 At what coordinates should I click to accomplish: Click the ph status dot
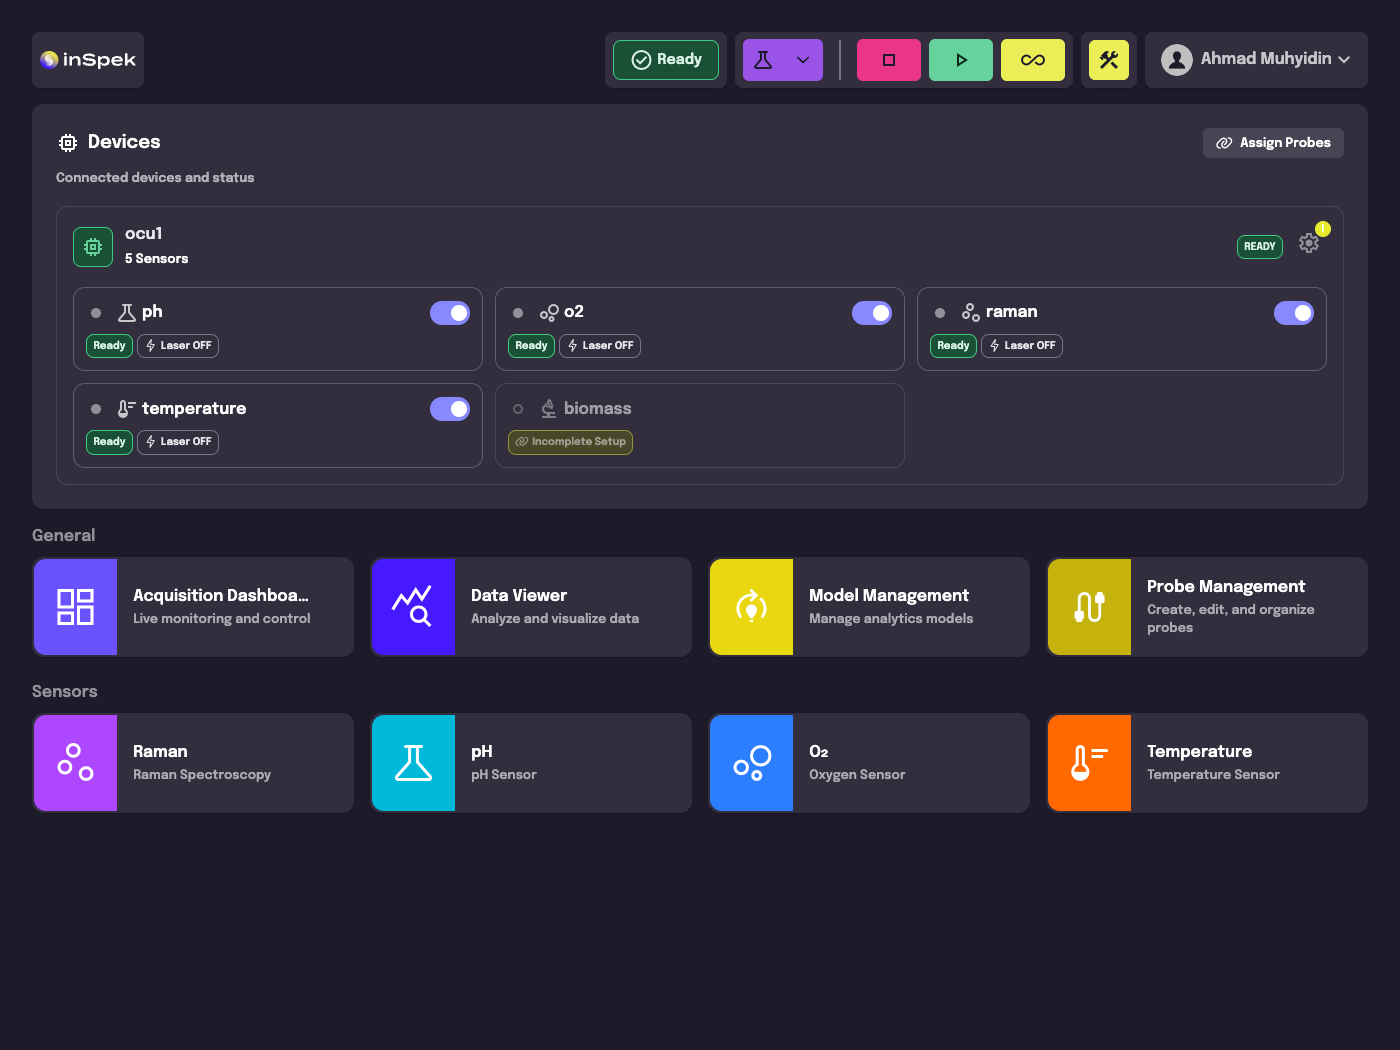coord(96,313)
